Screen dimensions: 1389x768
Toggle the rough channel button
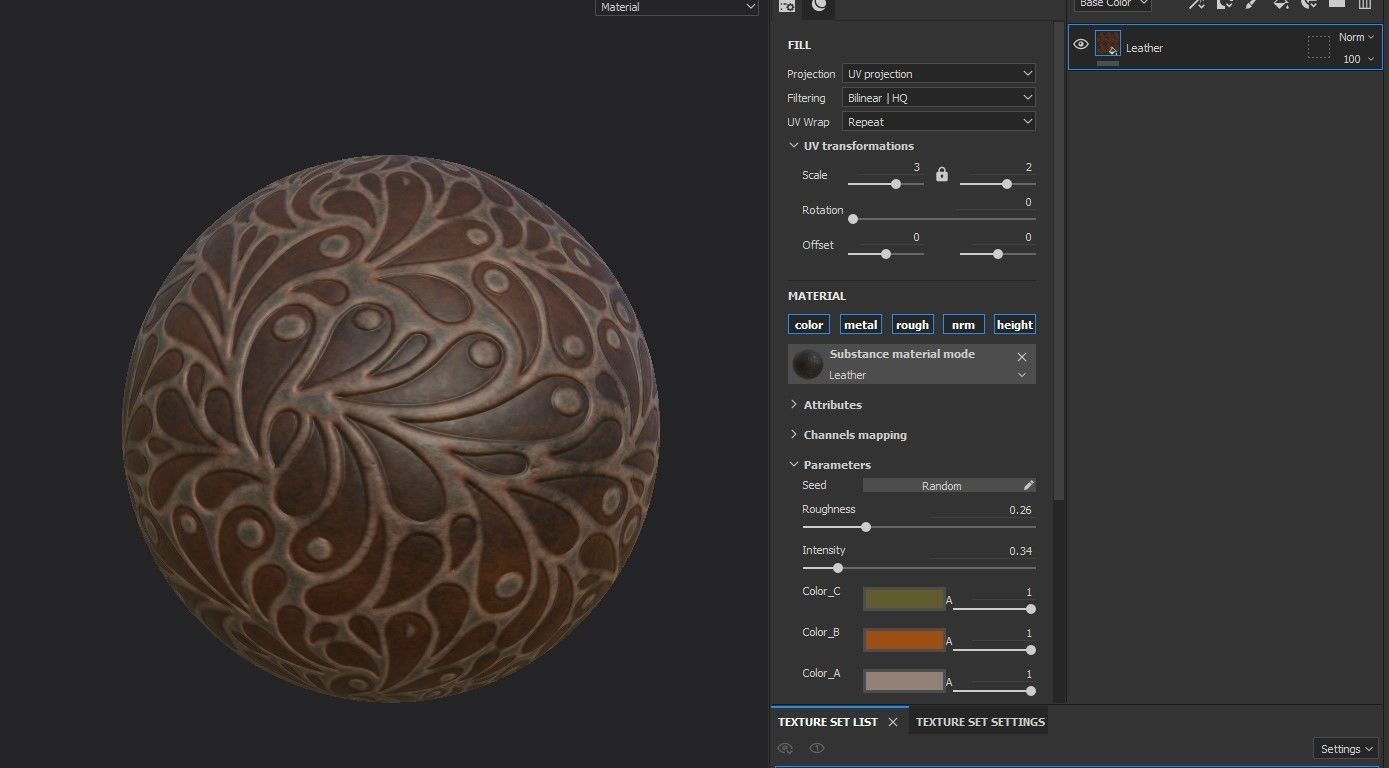(x=912, y=324)
